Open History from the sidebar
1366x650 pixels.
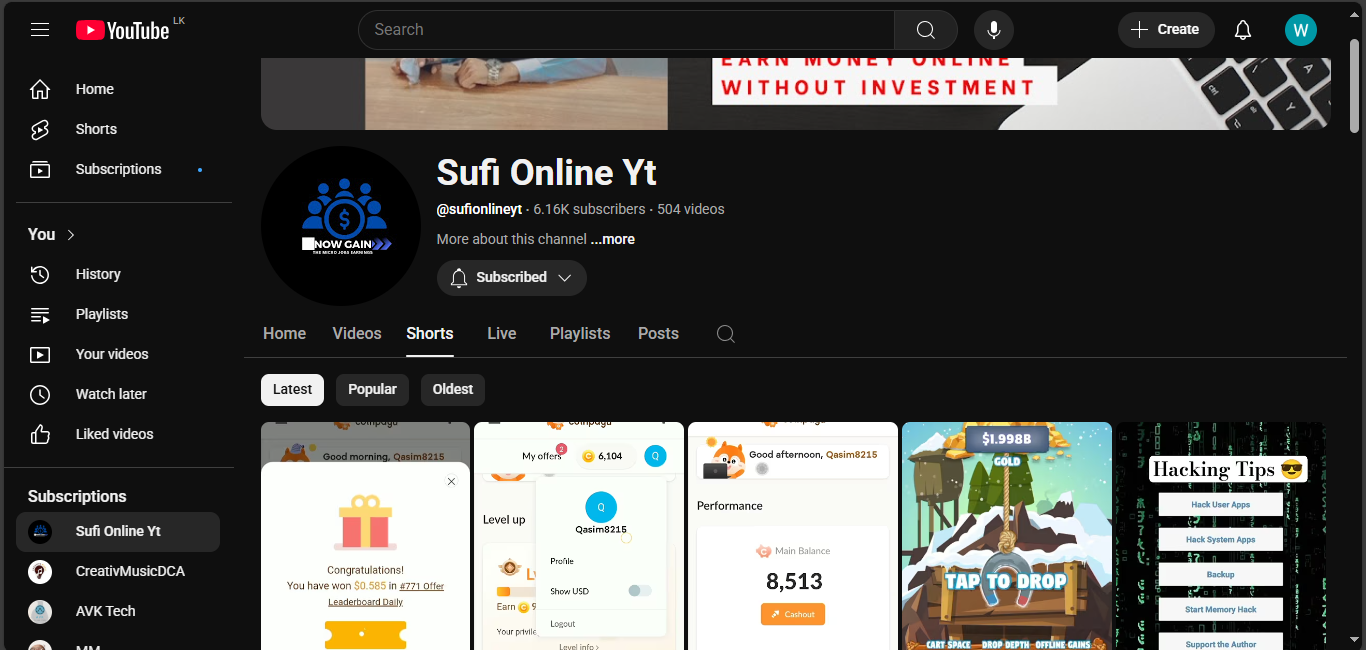point(118,274)
